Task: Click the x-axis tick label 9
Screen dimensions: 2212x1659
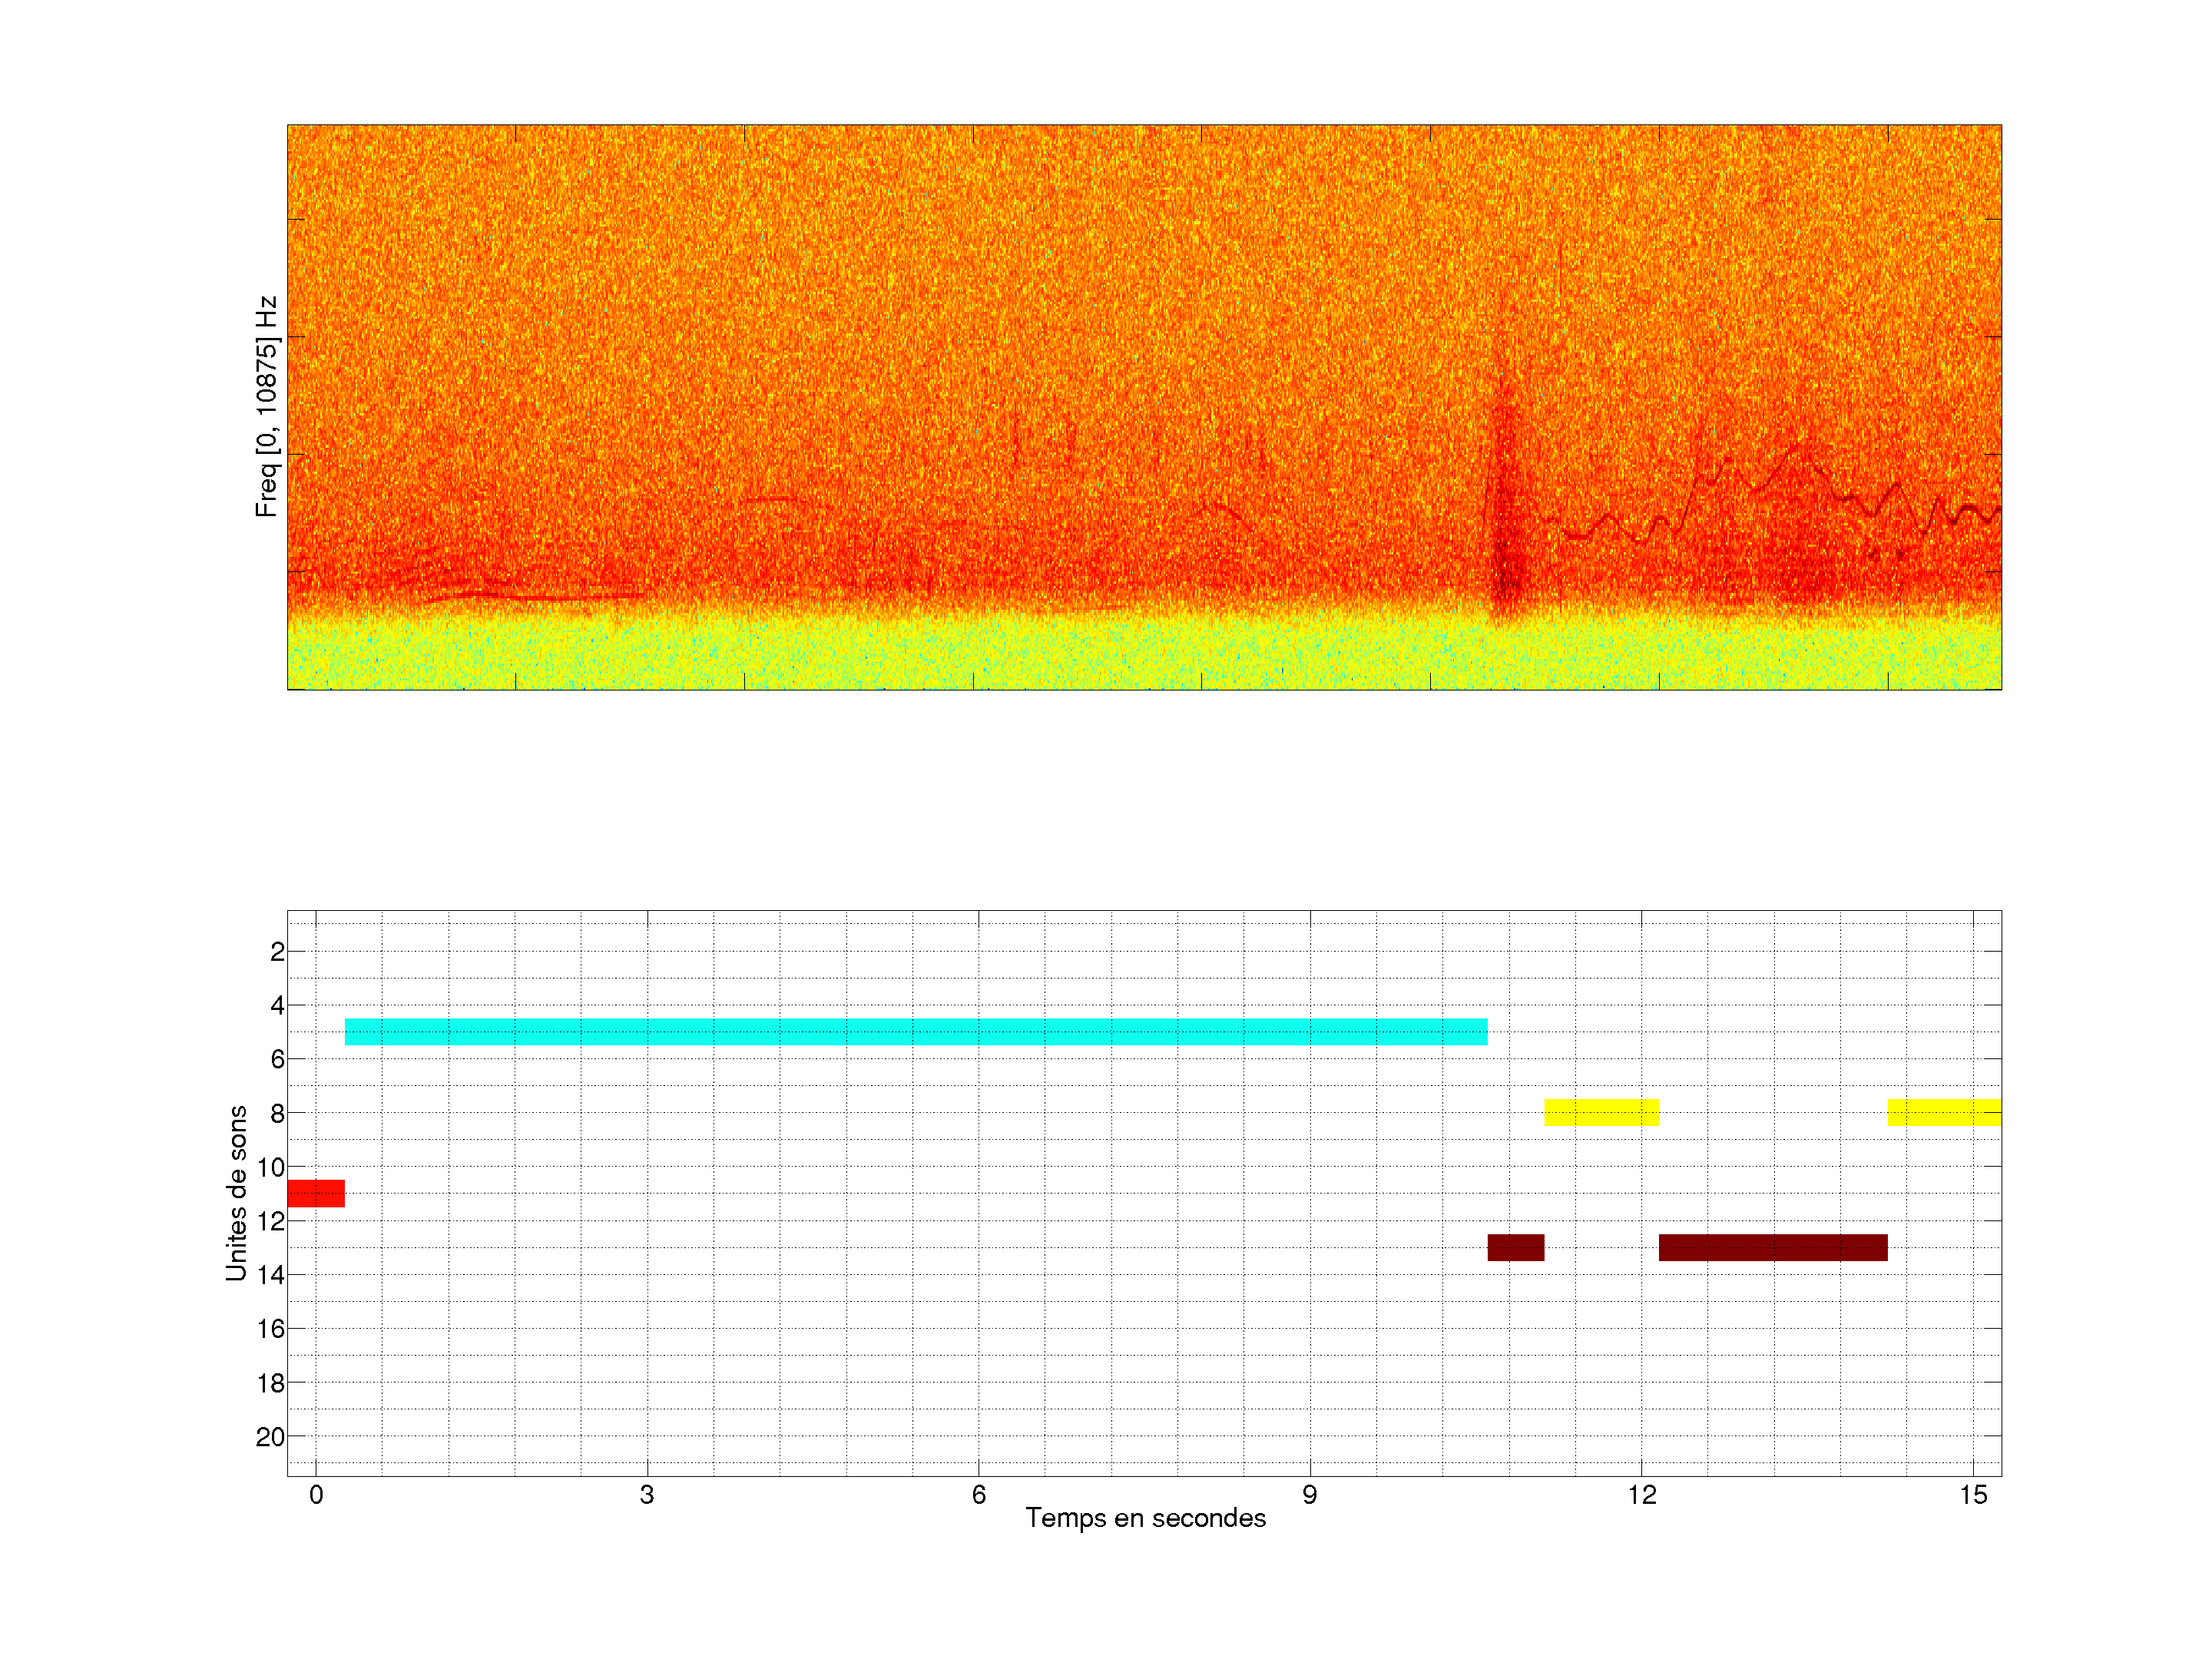Action: pyautogui.click(x=1309, y=1495)
